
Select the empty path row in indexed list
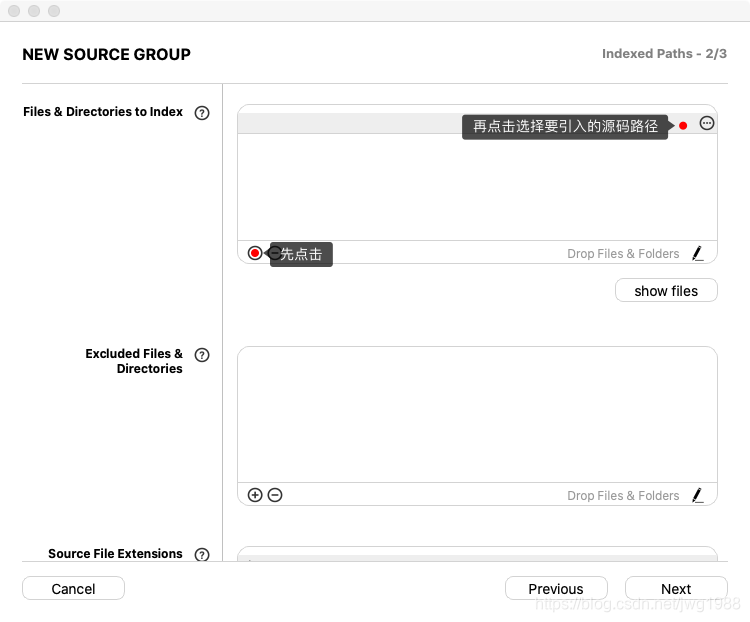350,123
